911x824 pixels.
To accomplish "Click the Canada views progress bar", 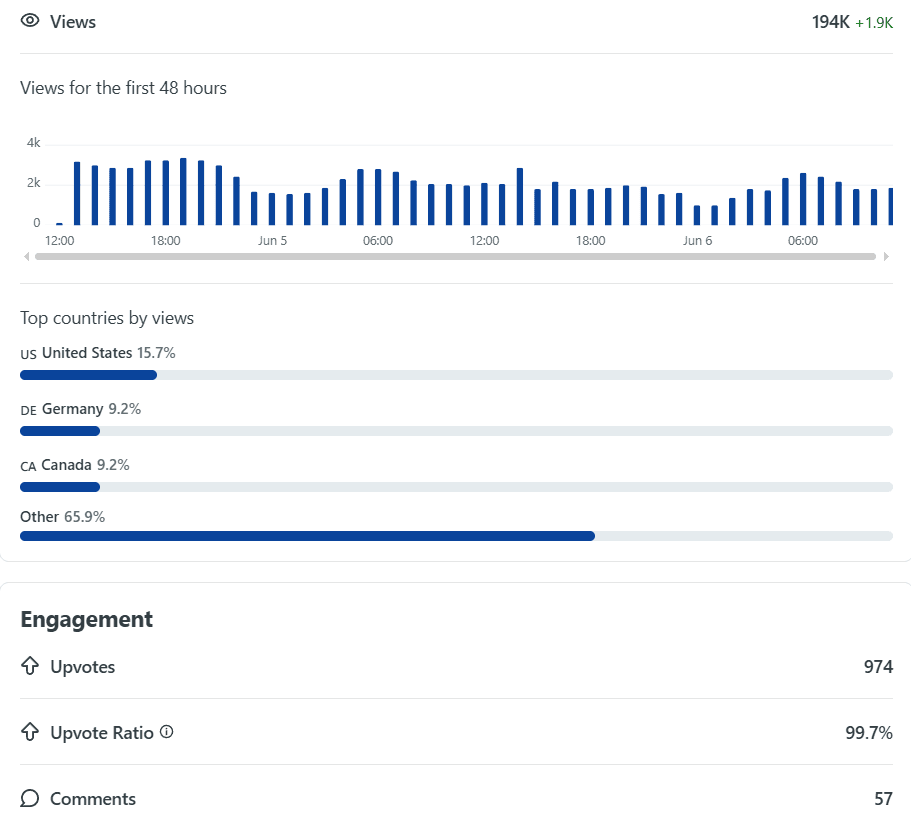I will point(456,487).
